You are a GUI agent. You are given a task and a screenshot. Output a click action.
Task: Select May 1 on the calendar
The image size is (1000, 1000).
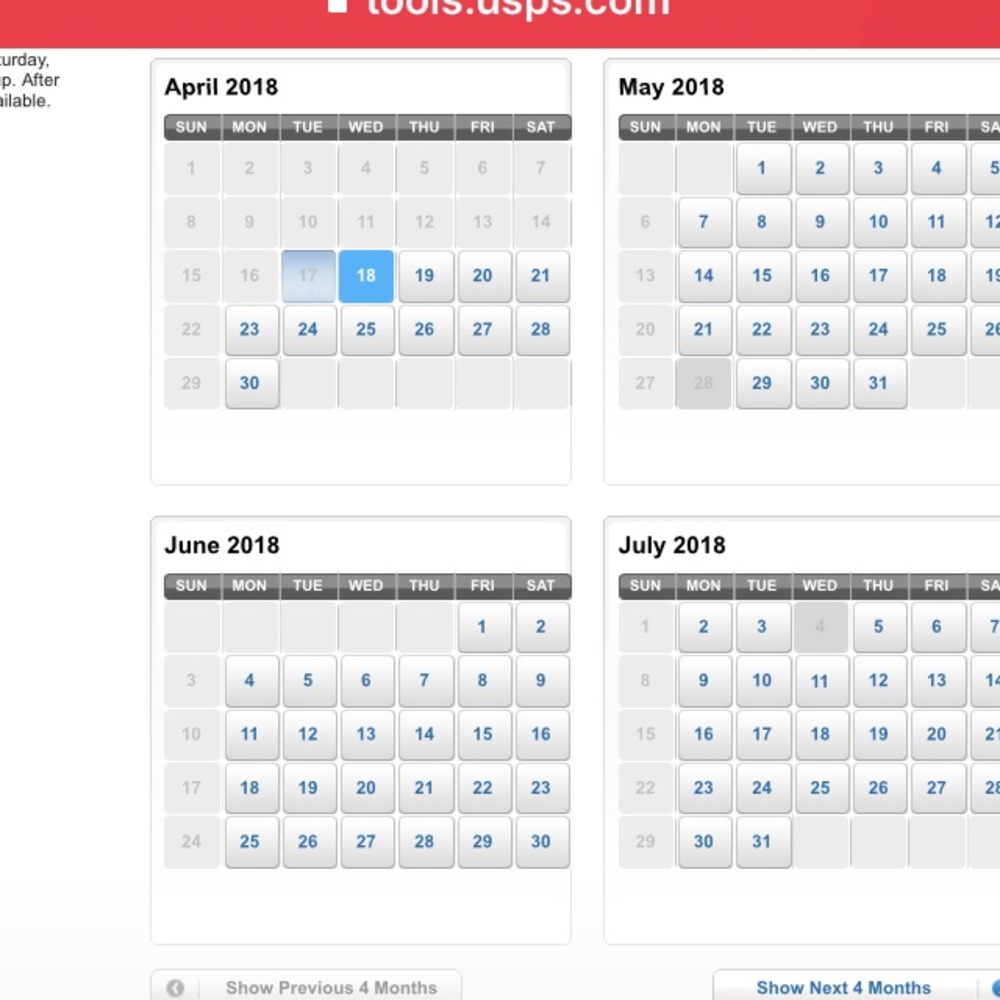coord(762,168)
